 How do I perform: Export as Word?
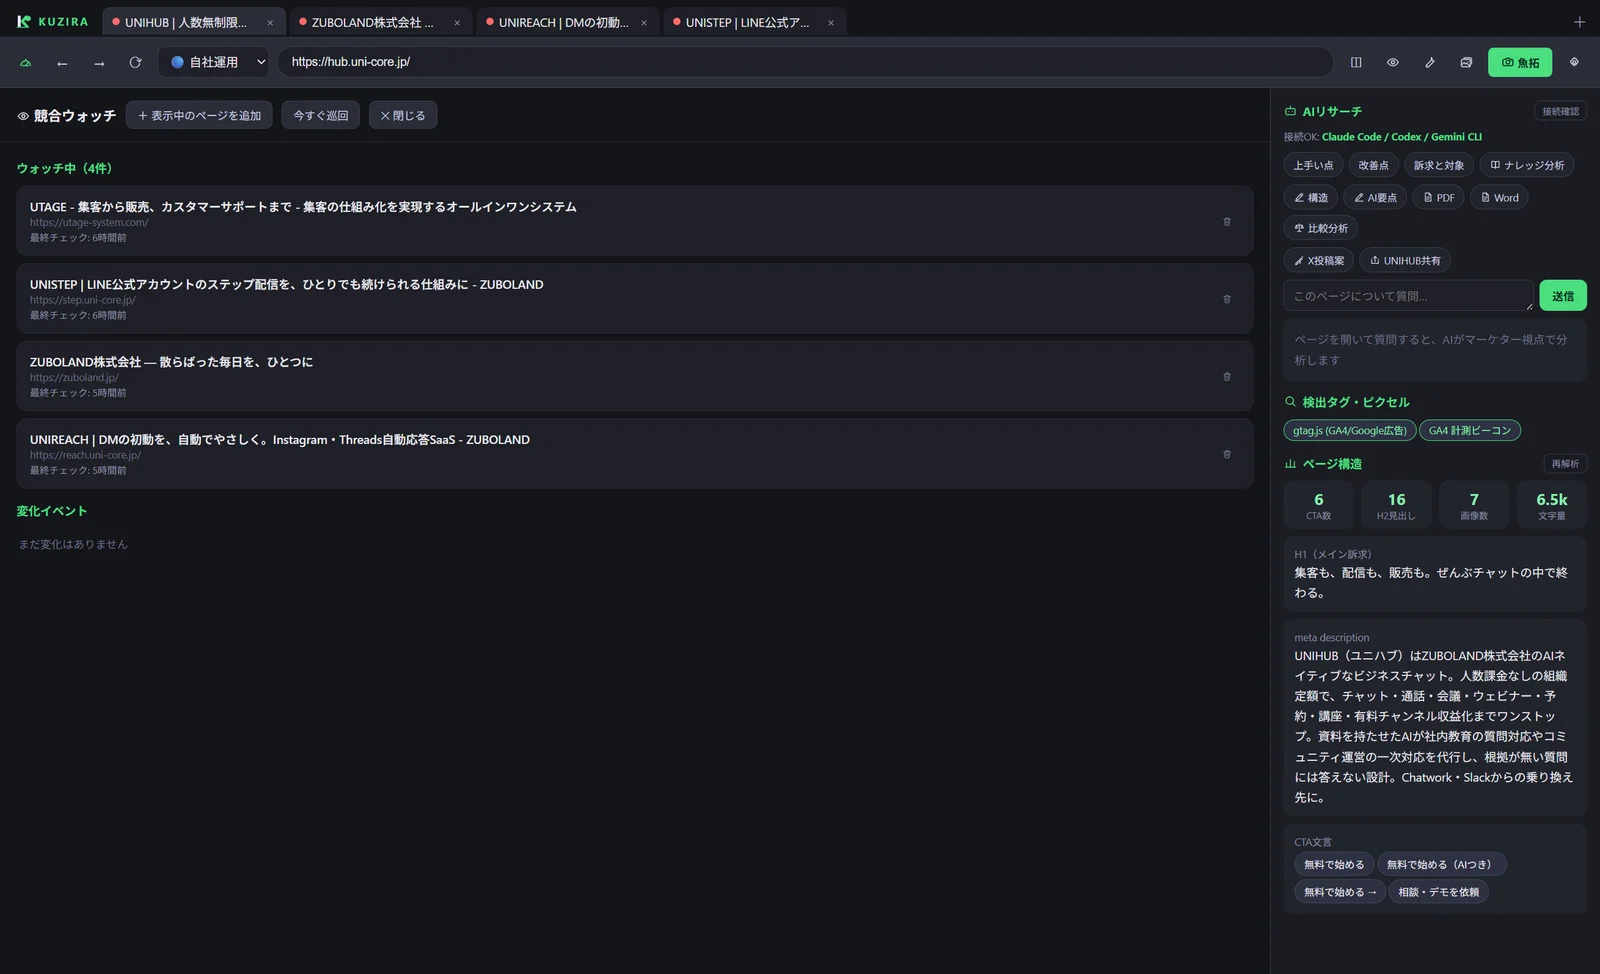(x=1500, y=197)
